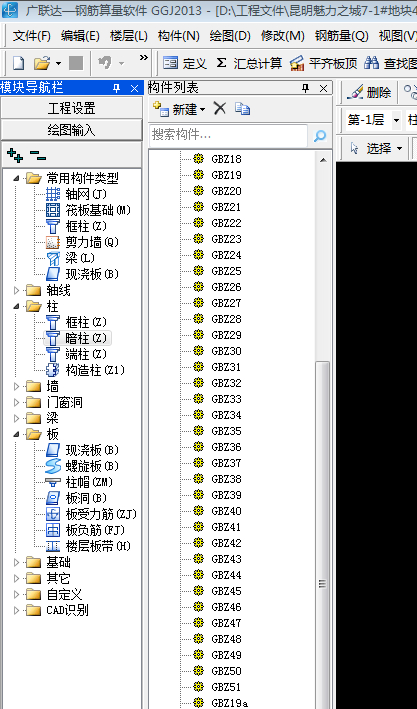Viewport: 417px width, 709px height.
Task: Click the search magnifier icon
Action: [x=320, y=135]
